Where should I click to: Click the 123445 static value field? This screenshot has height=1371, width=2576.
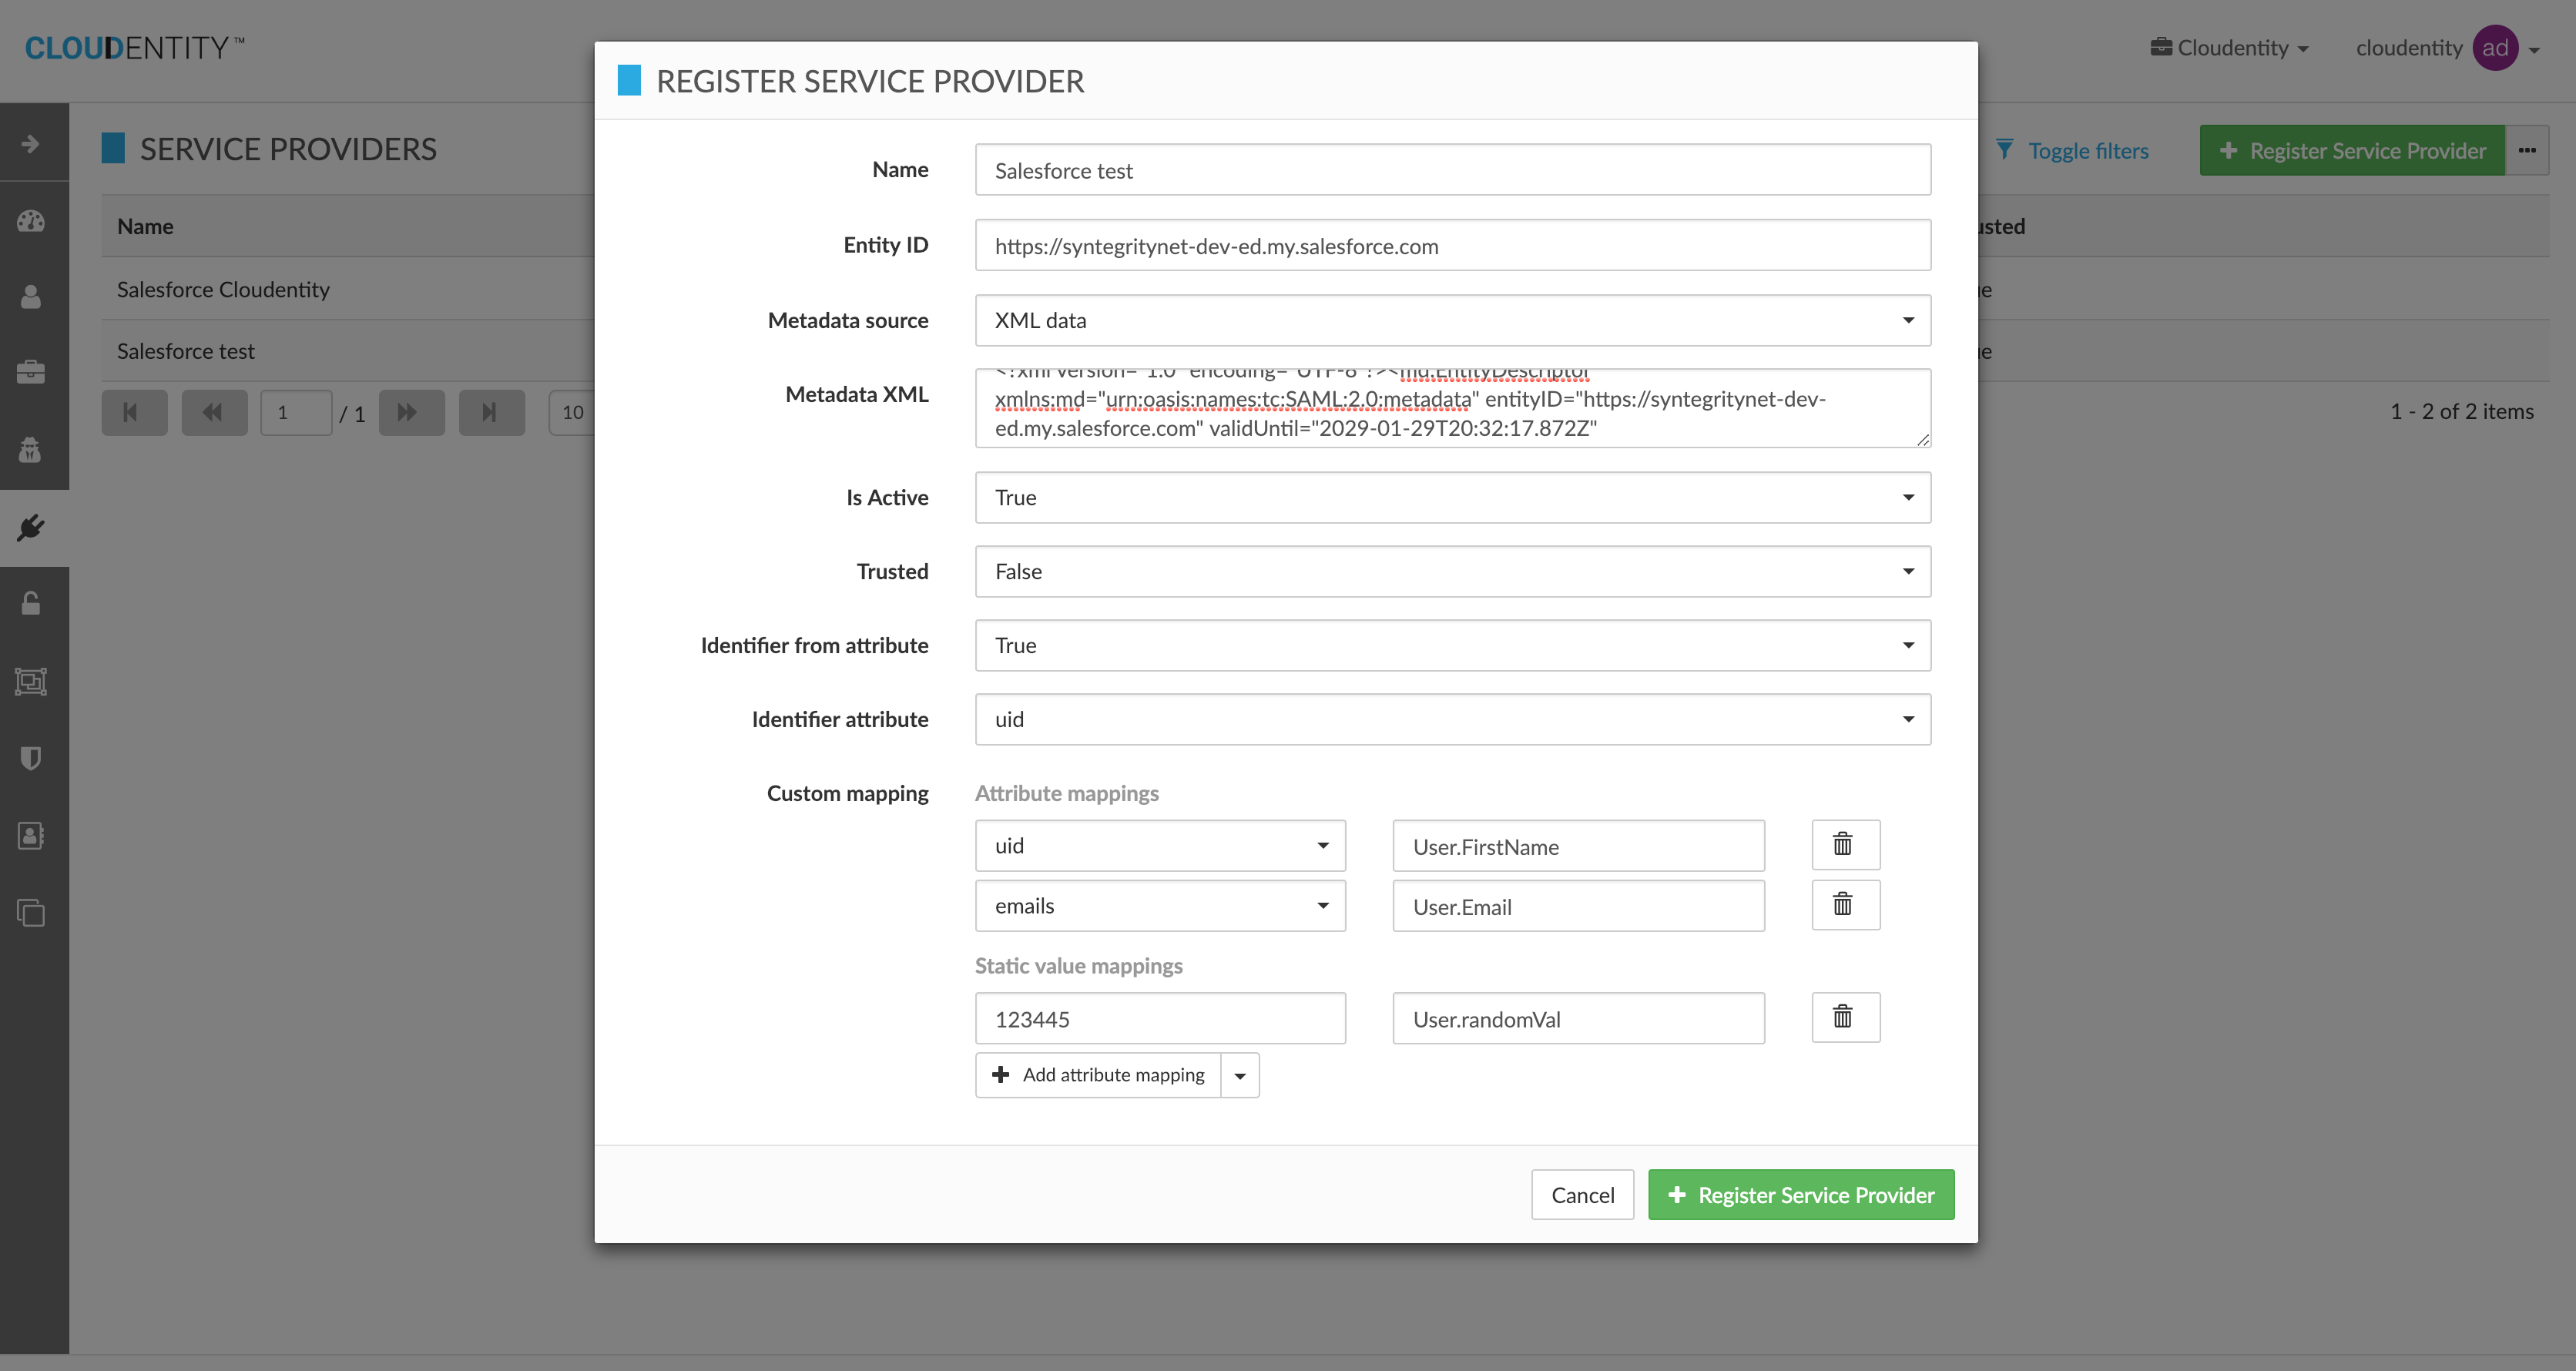[1160, 1019]
